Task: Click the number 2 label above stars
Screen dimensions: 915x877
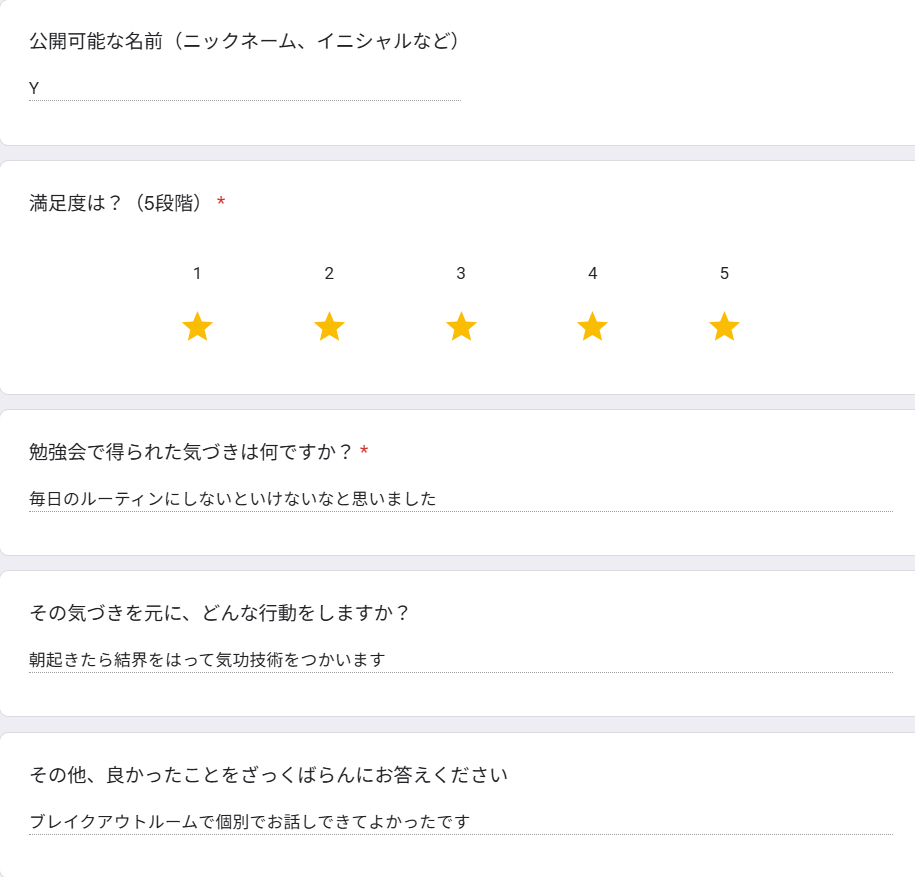Action: tap(329, 273)
